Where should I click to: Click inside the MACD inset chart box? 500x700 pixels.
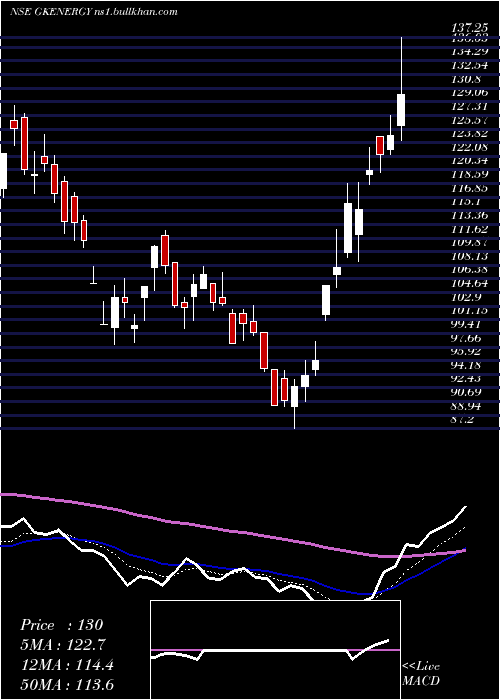click(275, 650)
